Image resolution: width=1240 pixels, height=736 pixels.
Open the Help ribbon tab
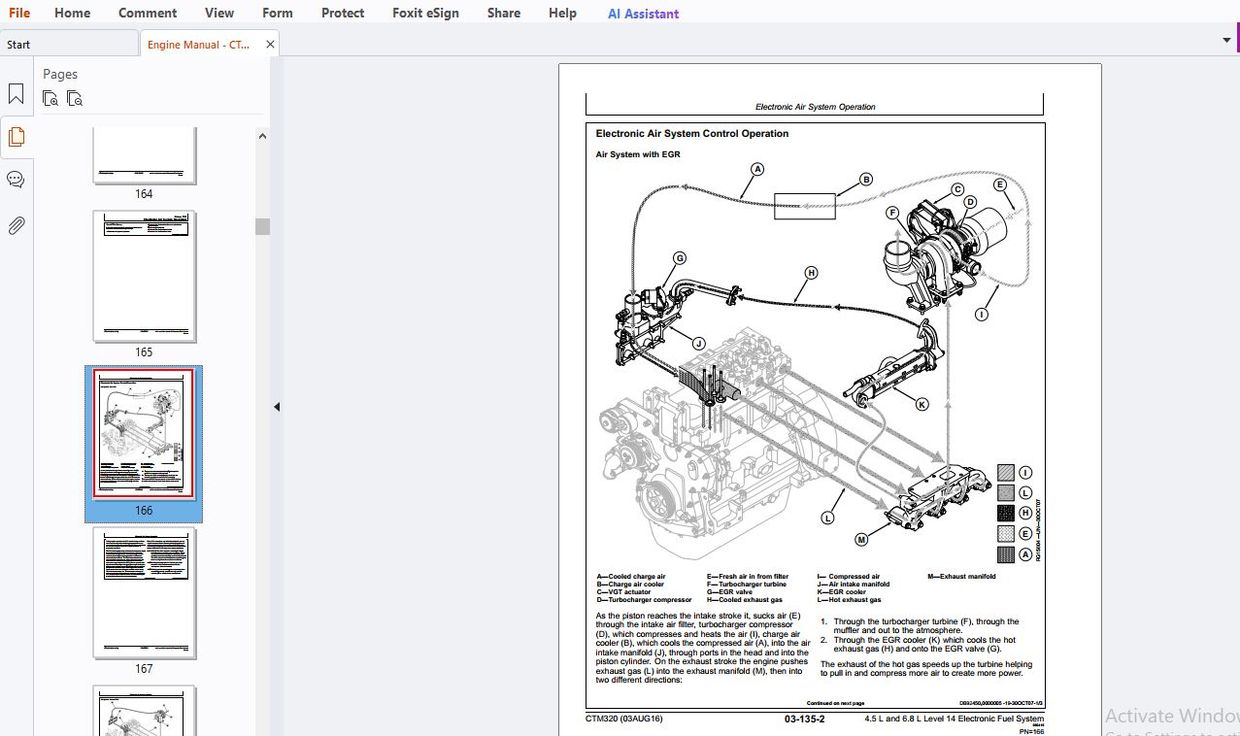pyautogui.click(x=563, y=13)
